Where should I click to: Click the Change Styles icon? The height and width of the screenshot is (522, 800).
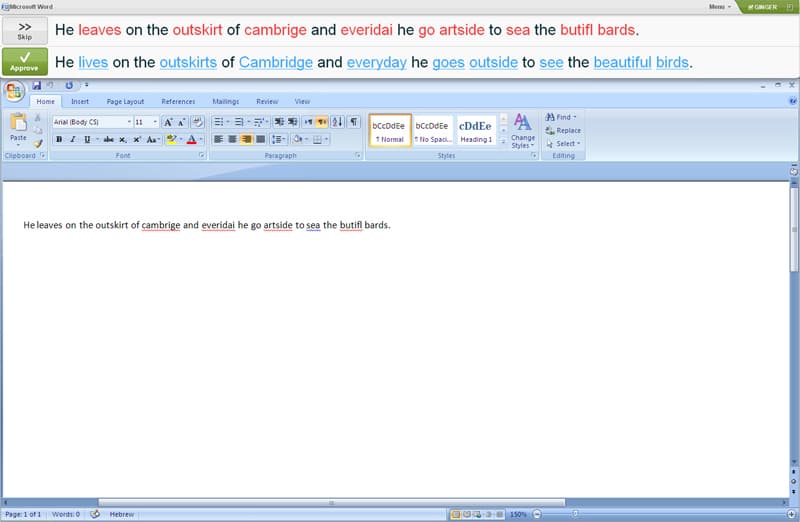click(x=523, y=128)
